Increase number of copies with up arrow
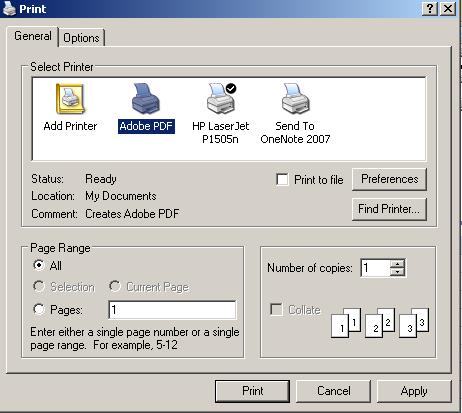The width and height of the screenshot is (462, 413). click(397, 264)
